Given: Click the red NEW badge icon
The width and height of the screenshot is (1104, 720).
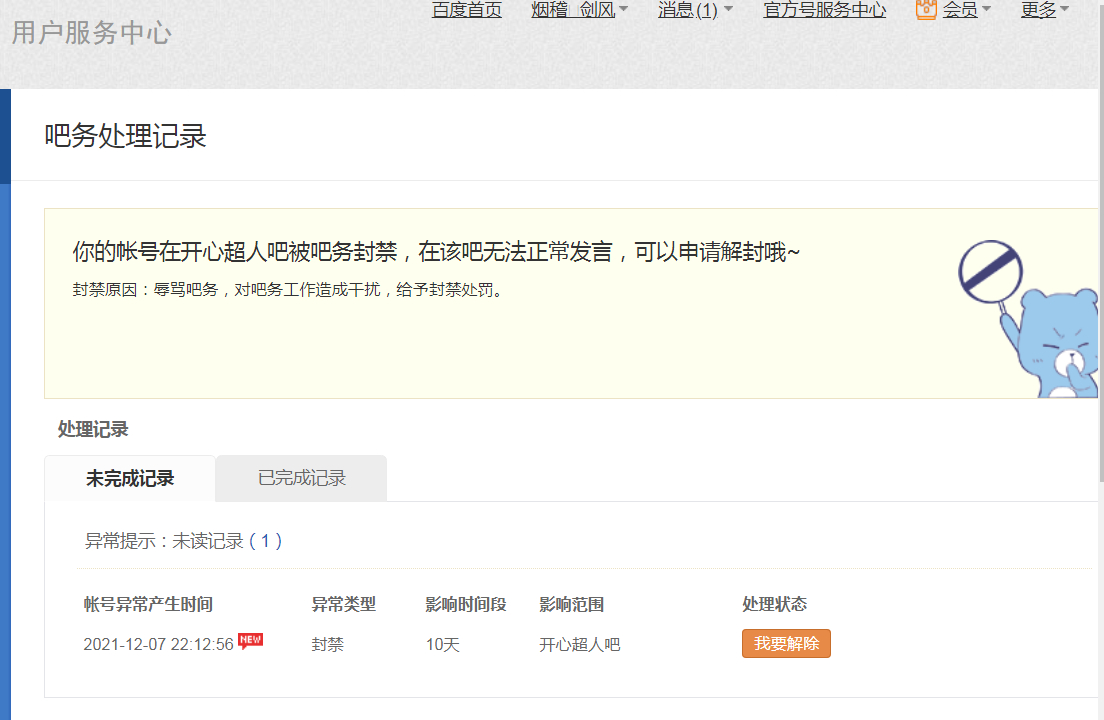Looking at the screenshot, I should point(251,640).
